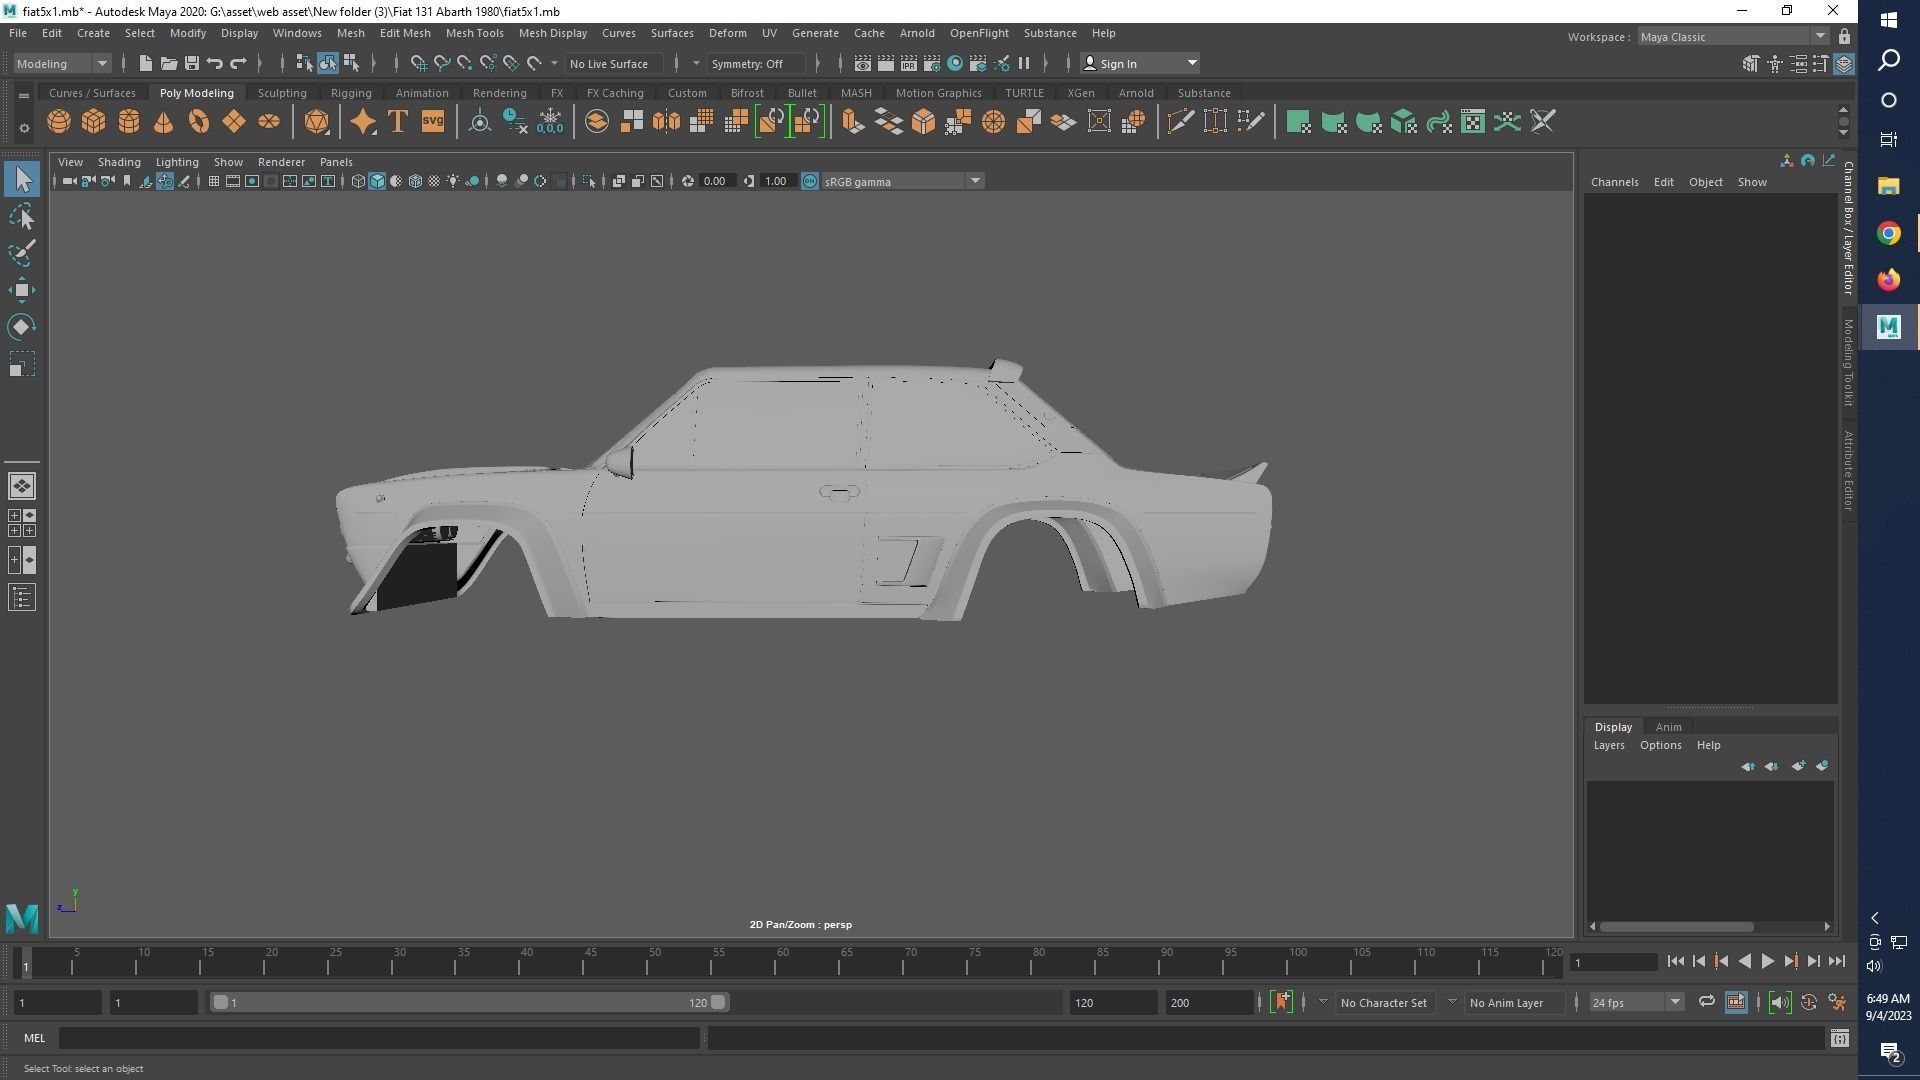The width and height of the screenshot is (1920, 1080).
Task: Click the Redo arrow icon
Action: coord(238,64)
